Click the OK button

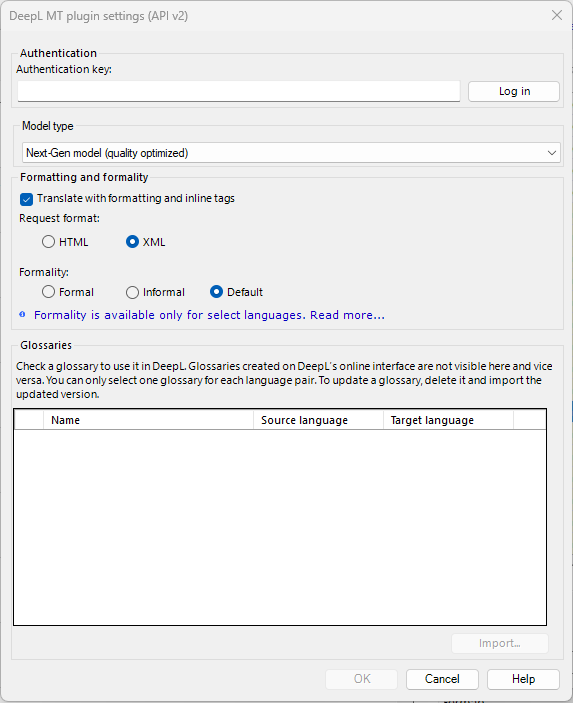(x=361, y=679)
